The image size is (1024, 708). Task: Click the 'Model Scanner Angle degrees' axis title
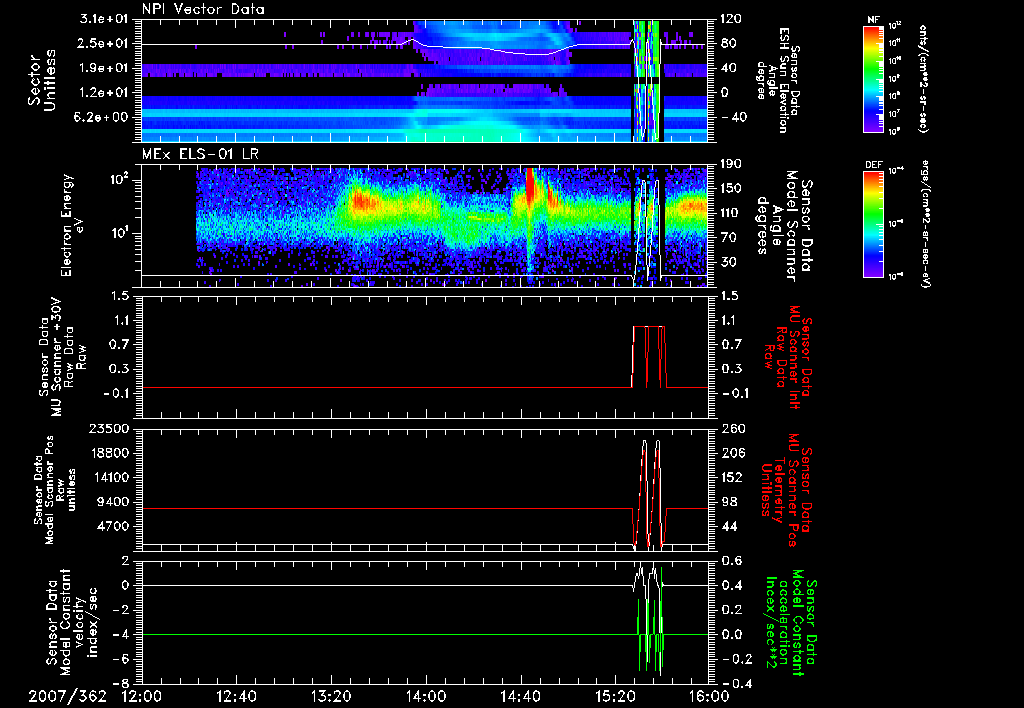tap(784, 226)
